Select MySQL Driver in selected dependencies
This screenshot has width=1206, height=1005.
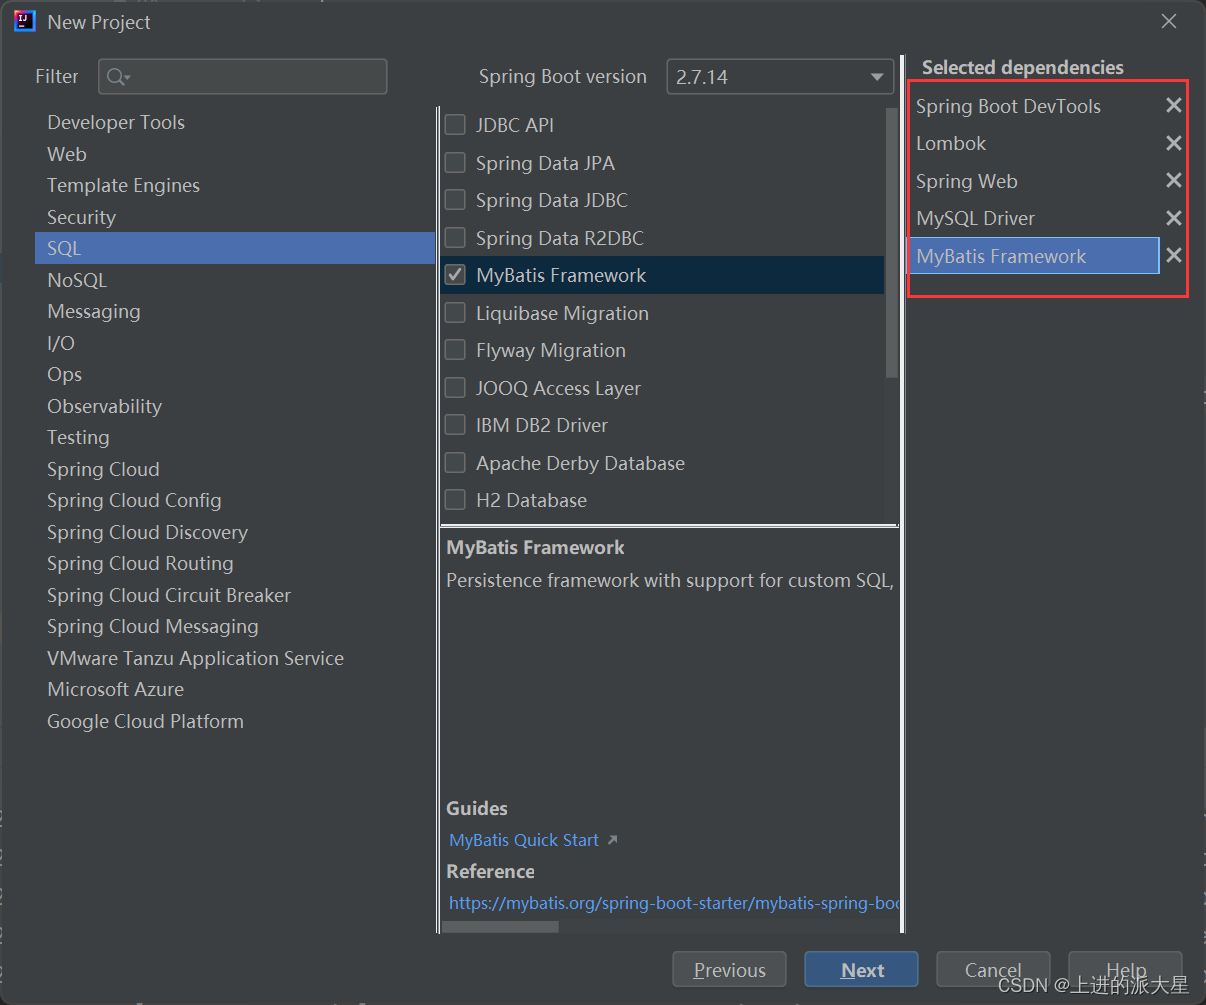[1035, 218]
